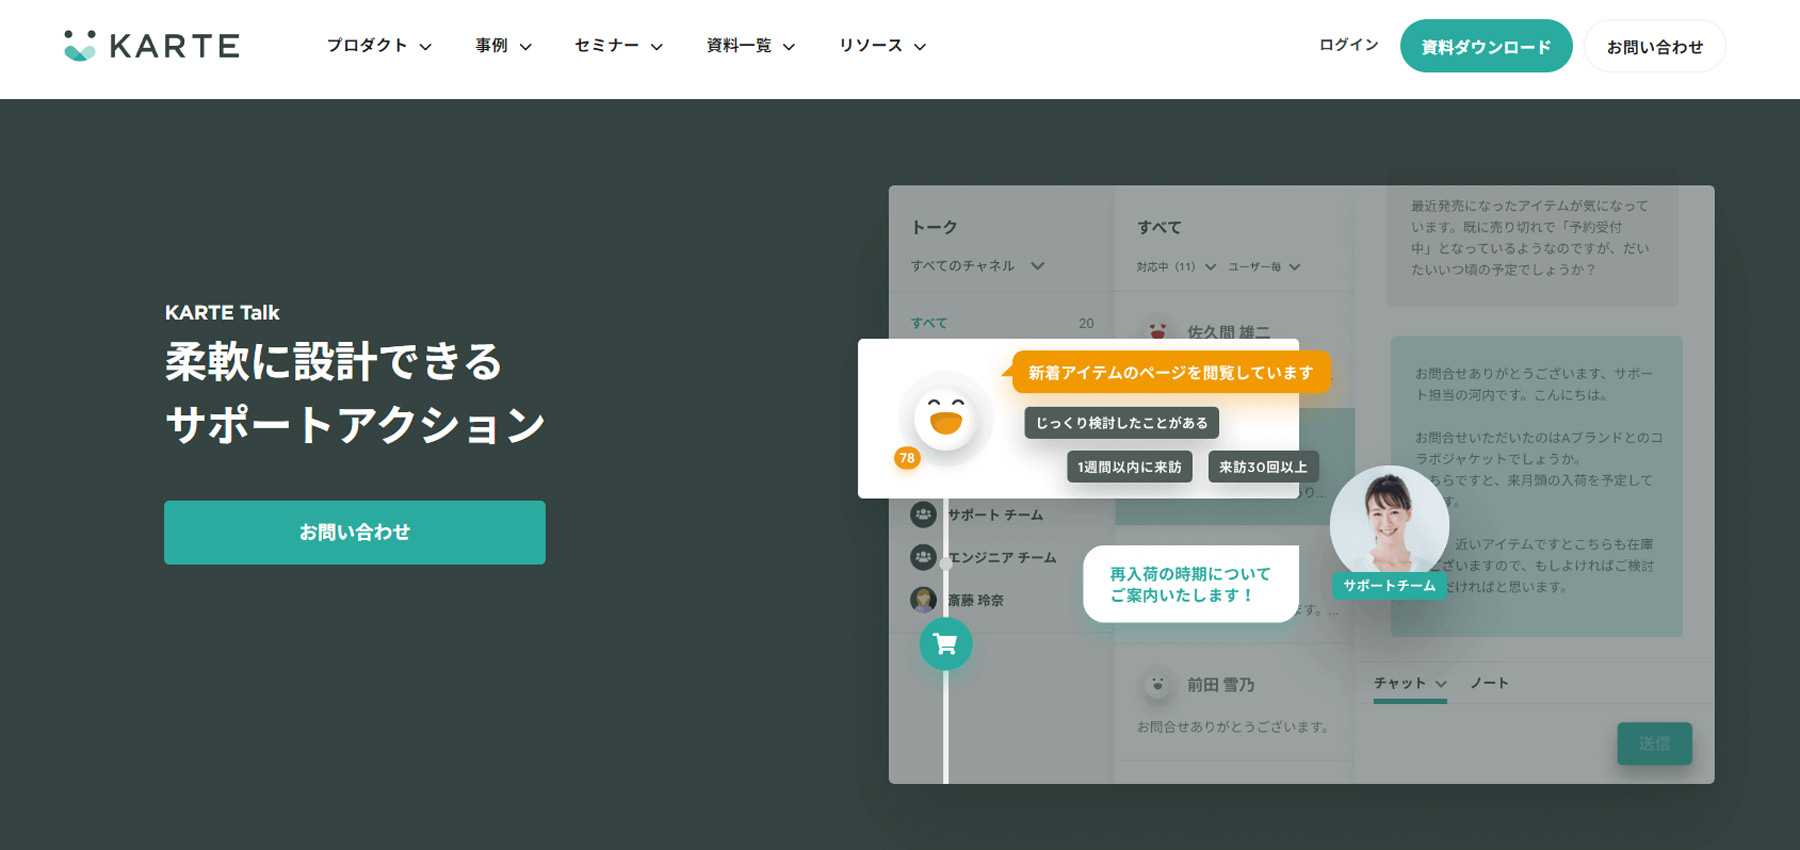Click the 1週間以内に来訪 tag
This screenshot has width=1800, height=850.
pos(1129,467)
